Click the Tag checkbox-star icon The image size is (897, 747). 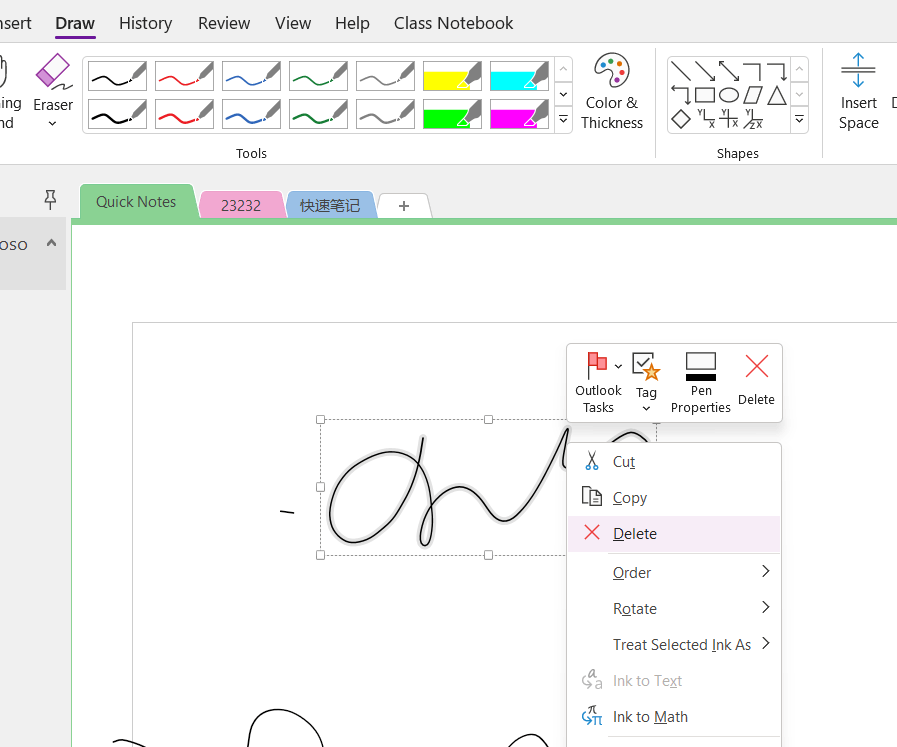point(646,367)
